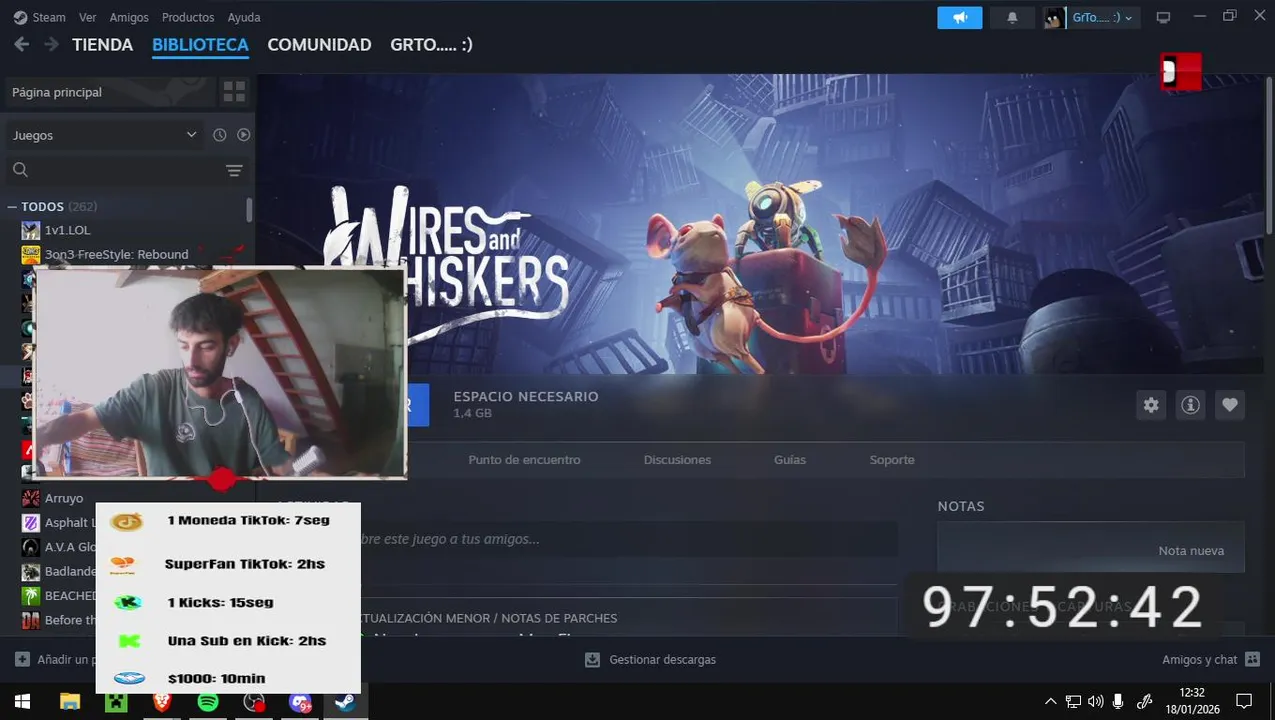Open Windows notification center icon
The width and height of the screenshot is (1275, 720).
click(x=1244, y=702)
